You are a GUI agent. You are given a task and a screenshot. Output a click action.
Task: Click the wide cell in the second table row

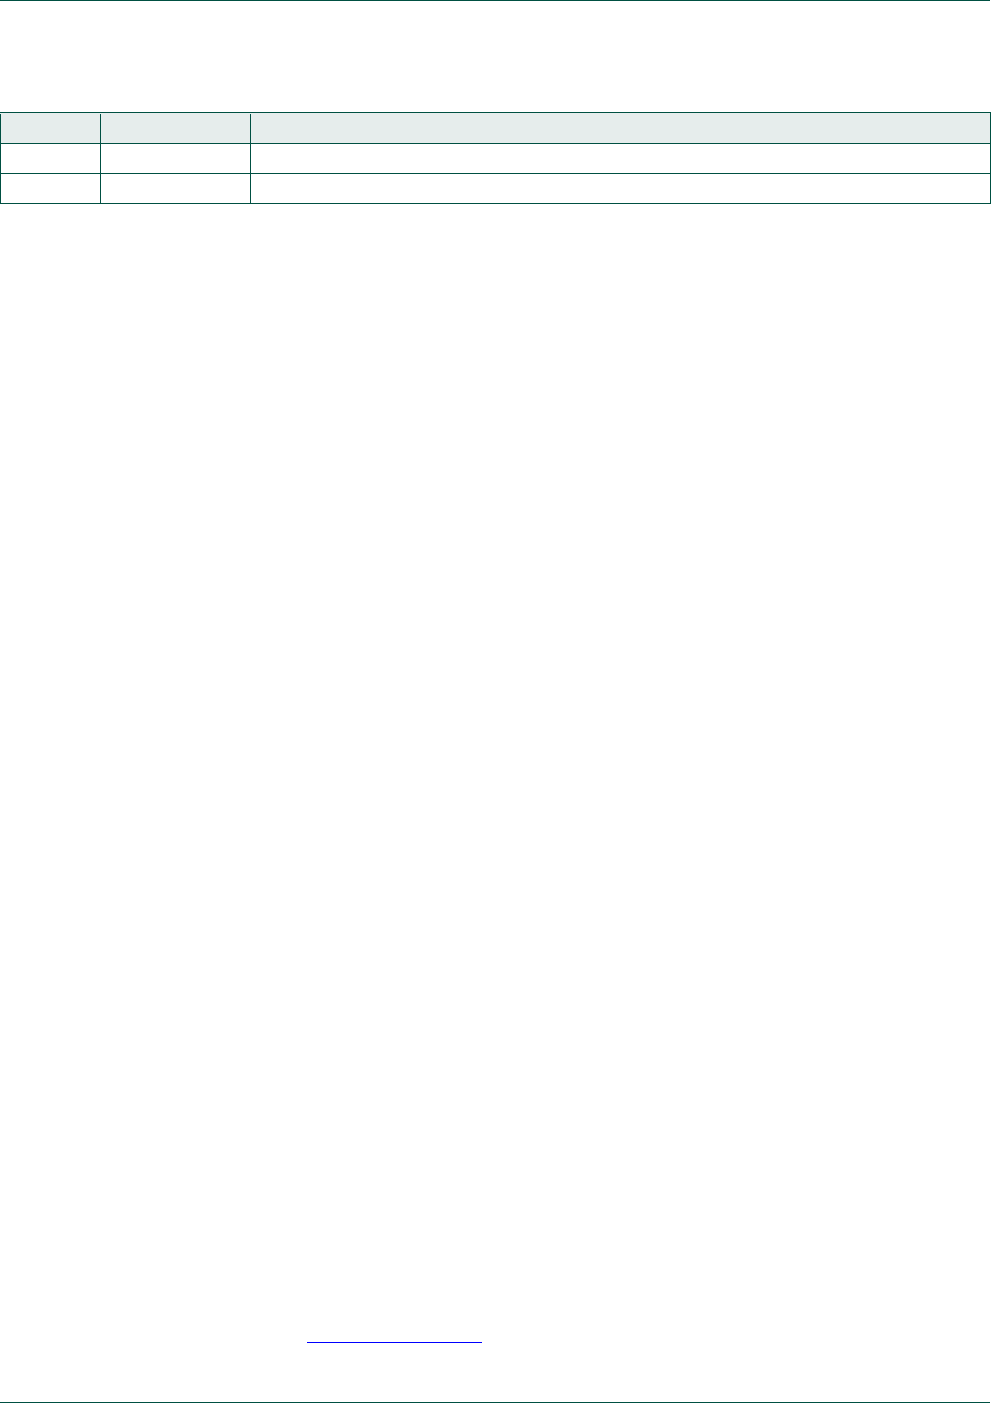tap(620, 158)
